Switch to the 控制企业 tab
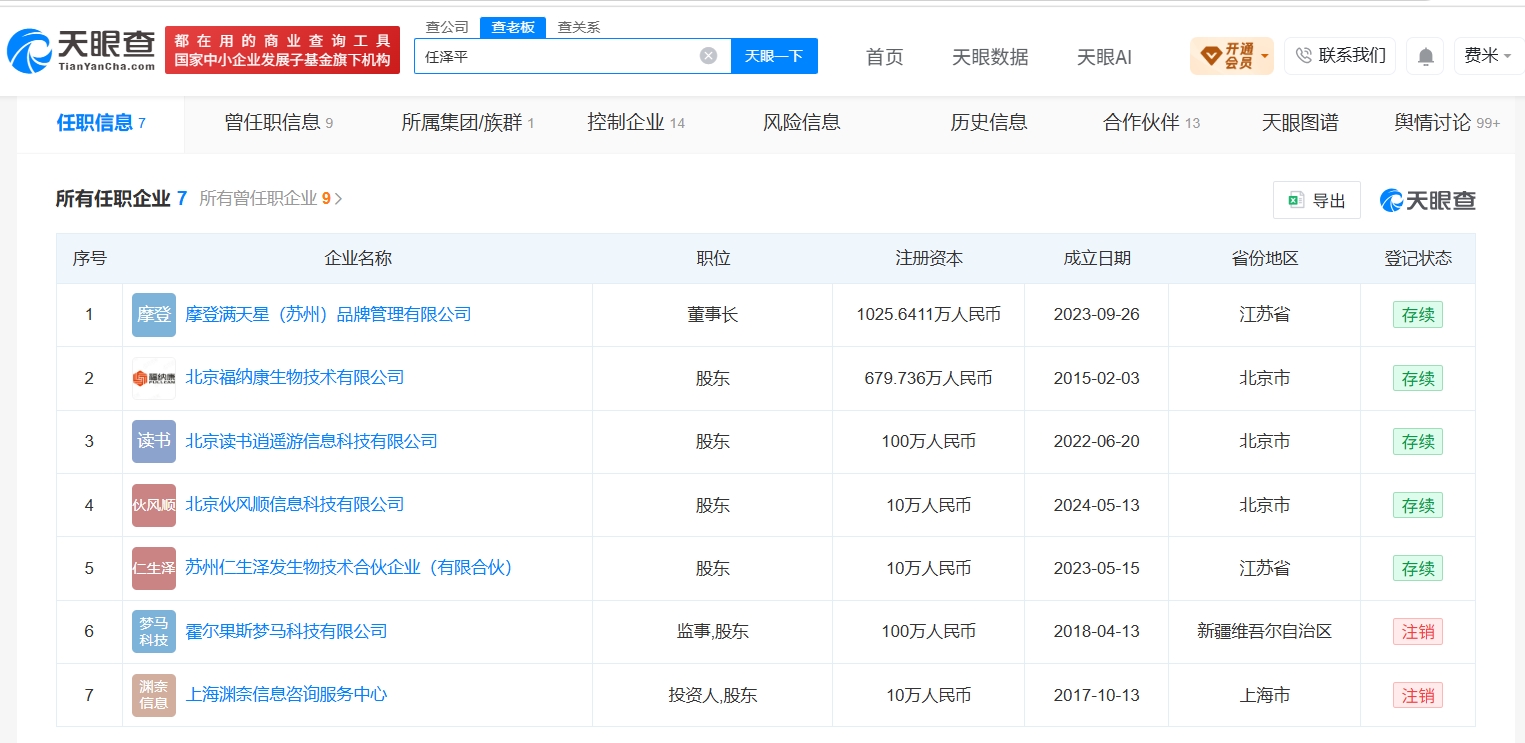 click(x=636, y=123)
